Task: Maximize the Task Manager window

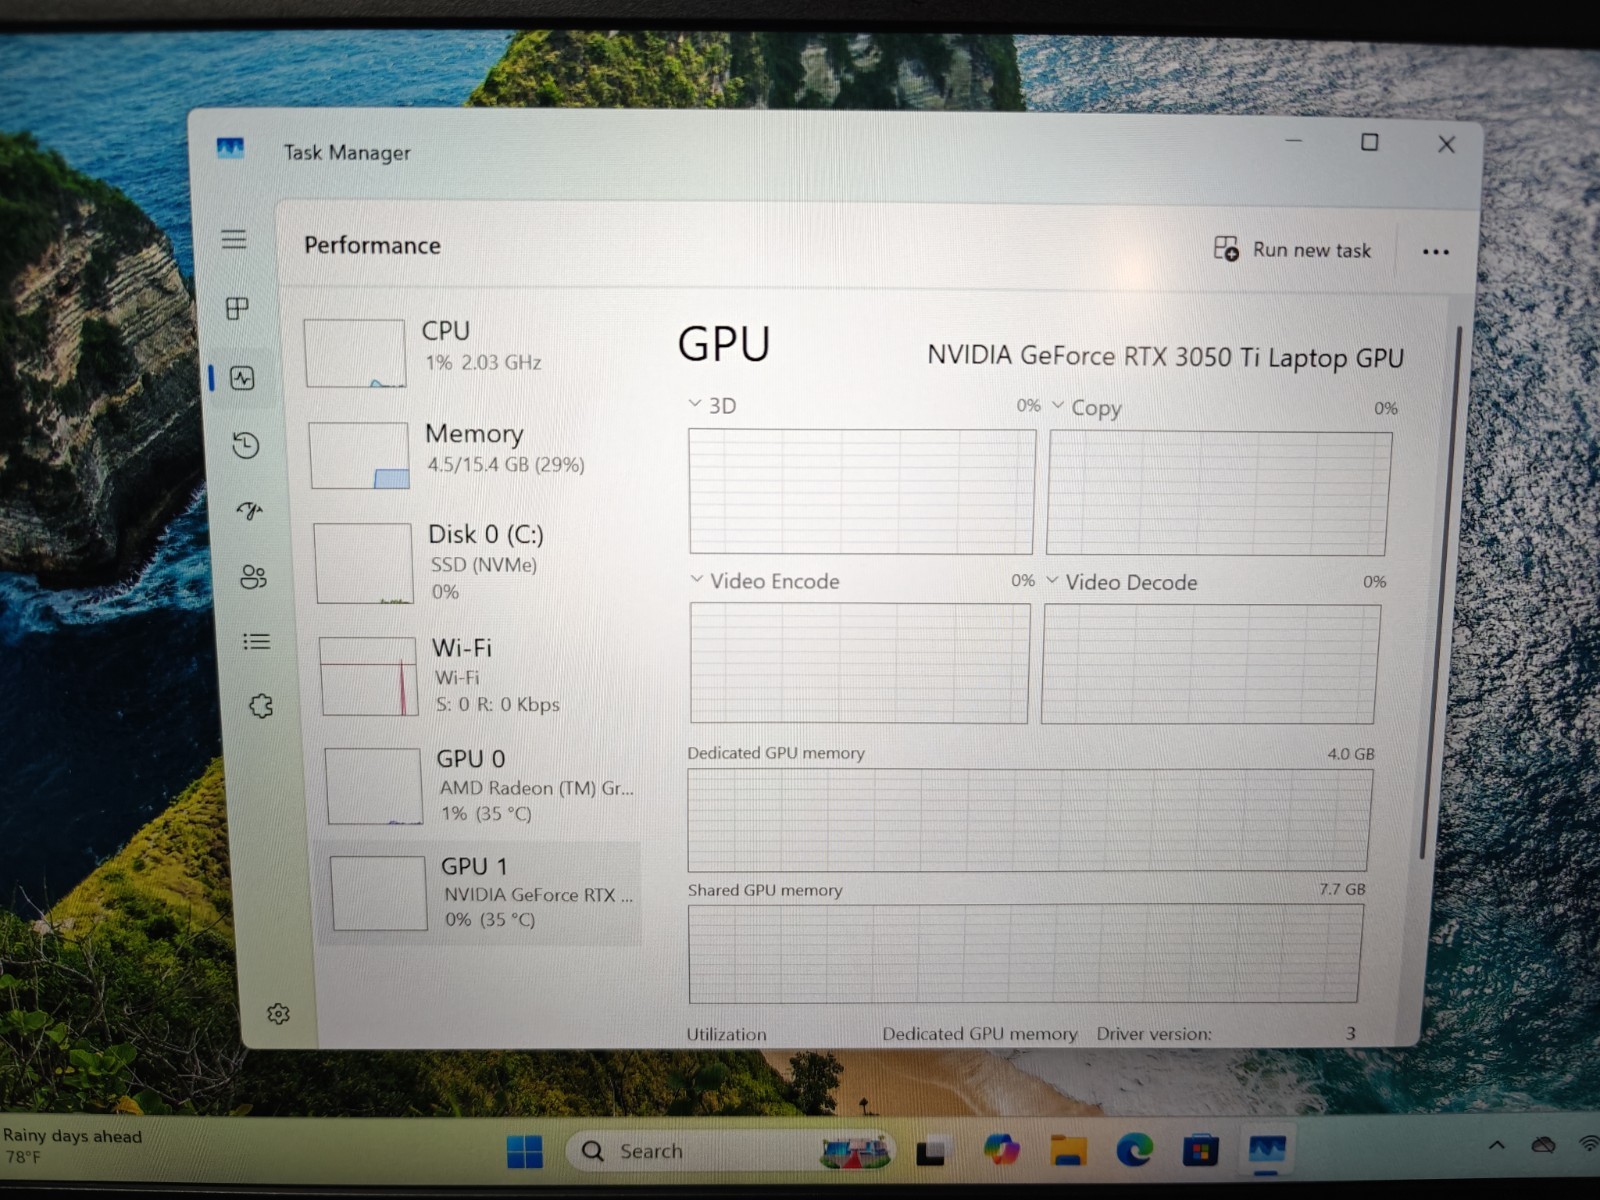Action: click(1370, 142)
